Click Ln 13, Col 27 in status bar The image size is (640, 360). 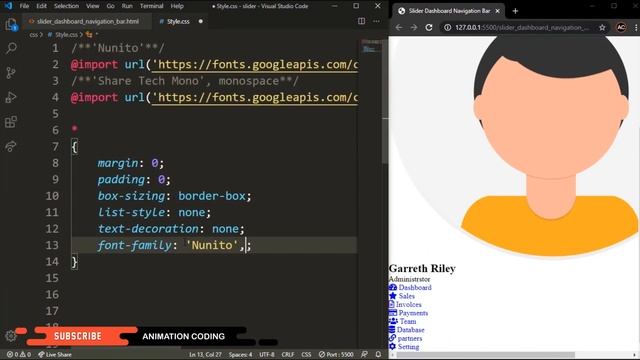coord(205,354)
